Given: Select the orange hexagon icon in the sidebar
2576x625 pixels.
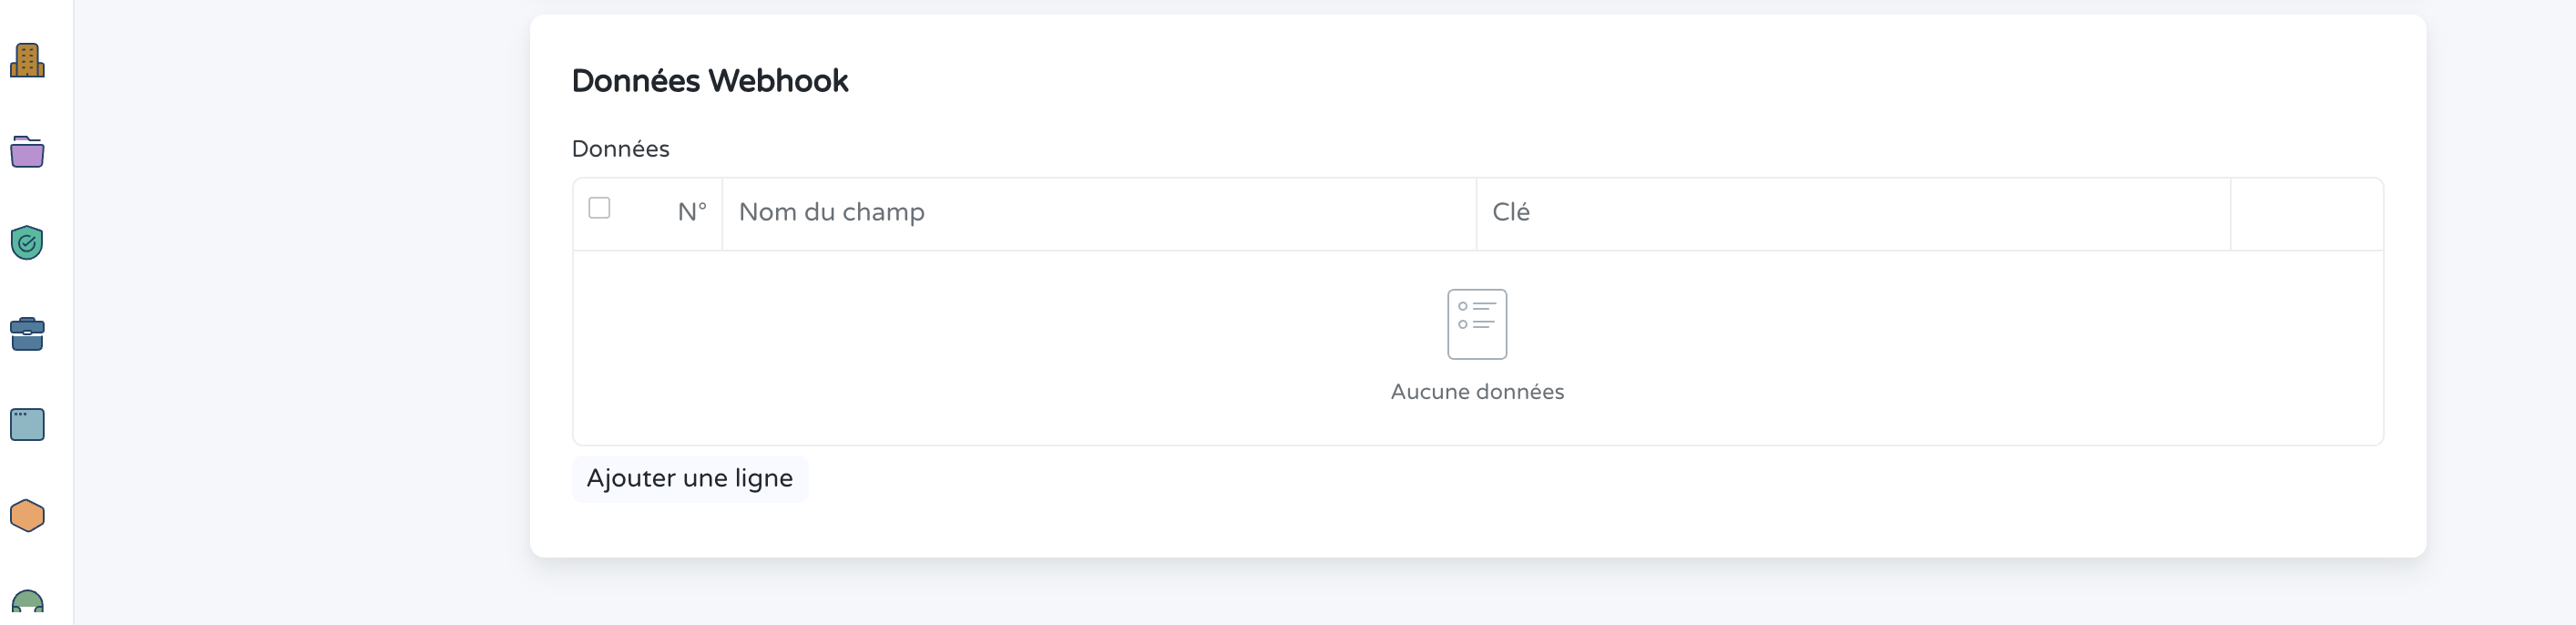Looking at the screenshot, I should [28, 515].
